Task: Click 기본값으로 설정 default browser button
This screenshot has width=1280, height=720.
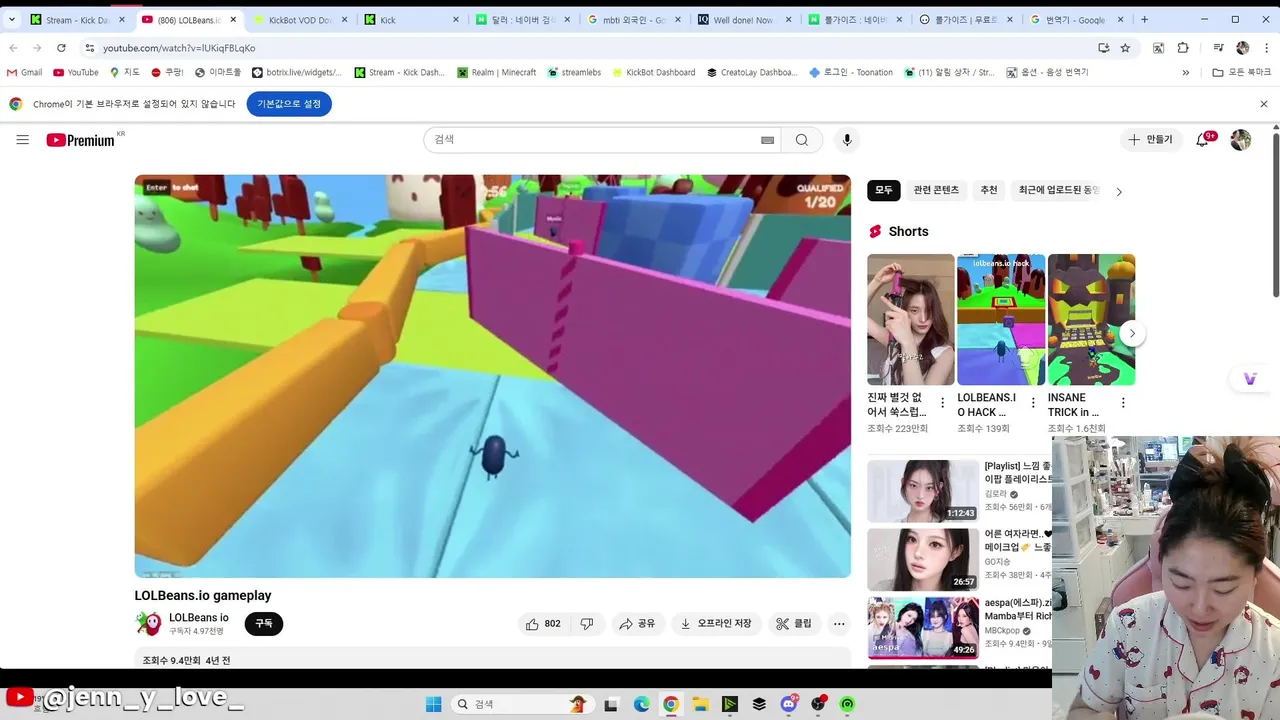Action: pyautogui.click(x=289, y=104)
